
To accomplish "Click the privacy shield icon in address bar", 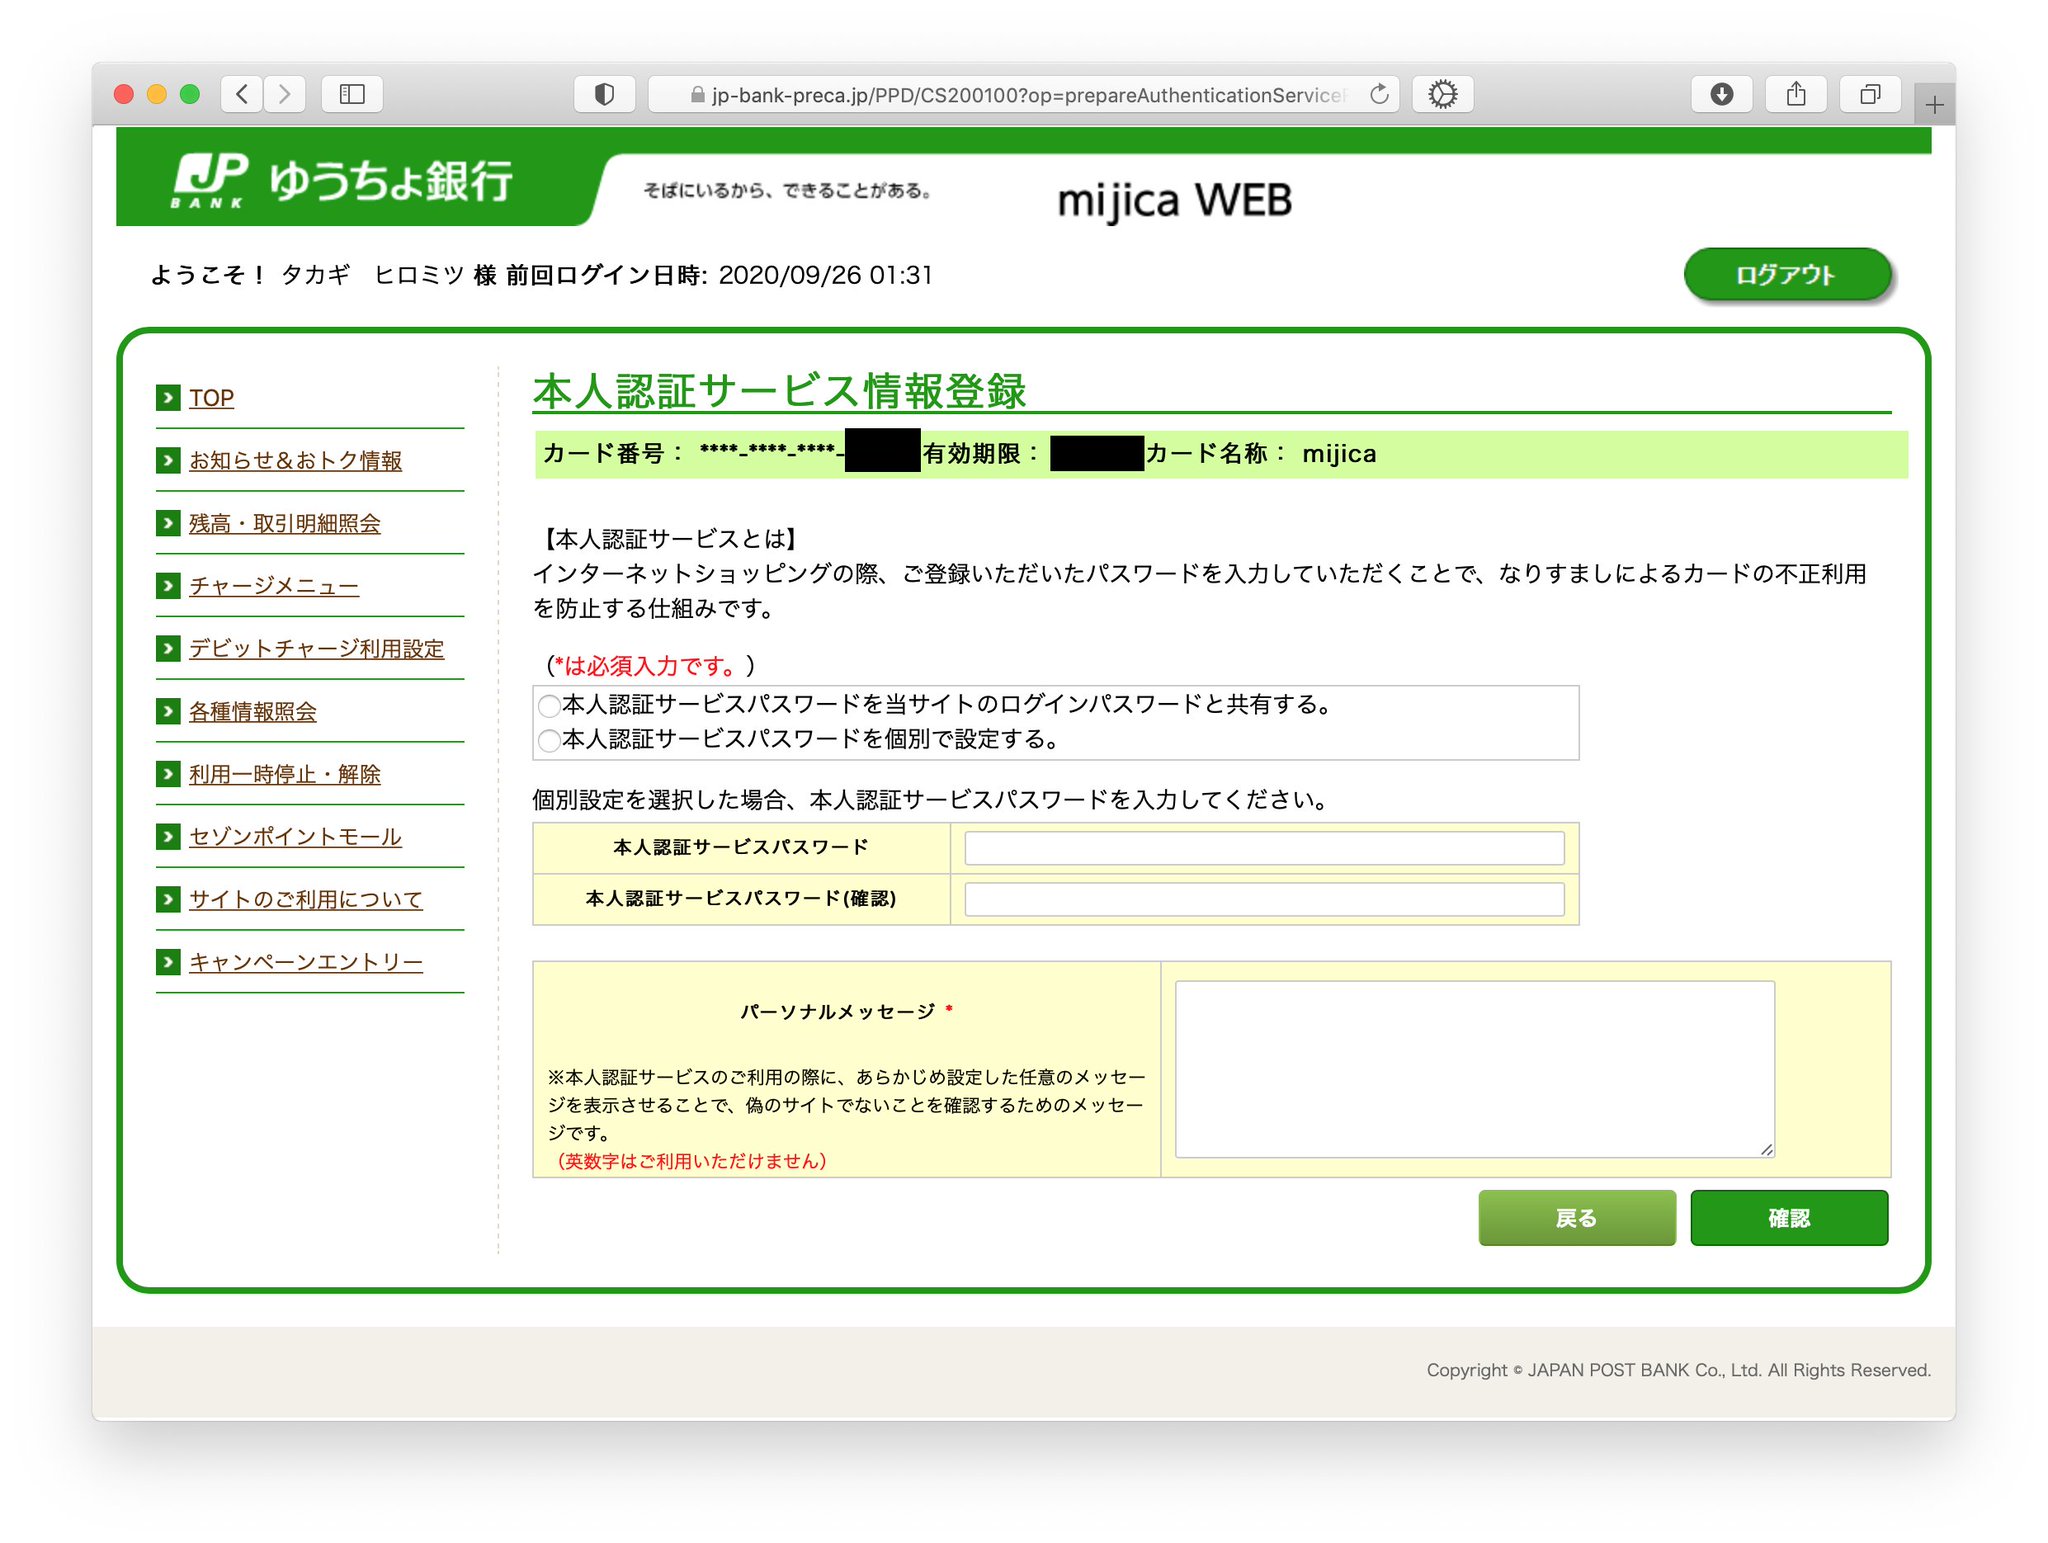I will [x=604, y=93].
